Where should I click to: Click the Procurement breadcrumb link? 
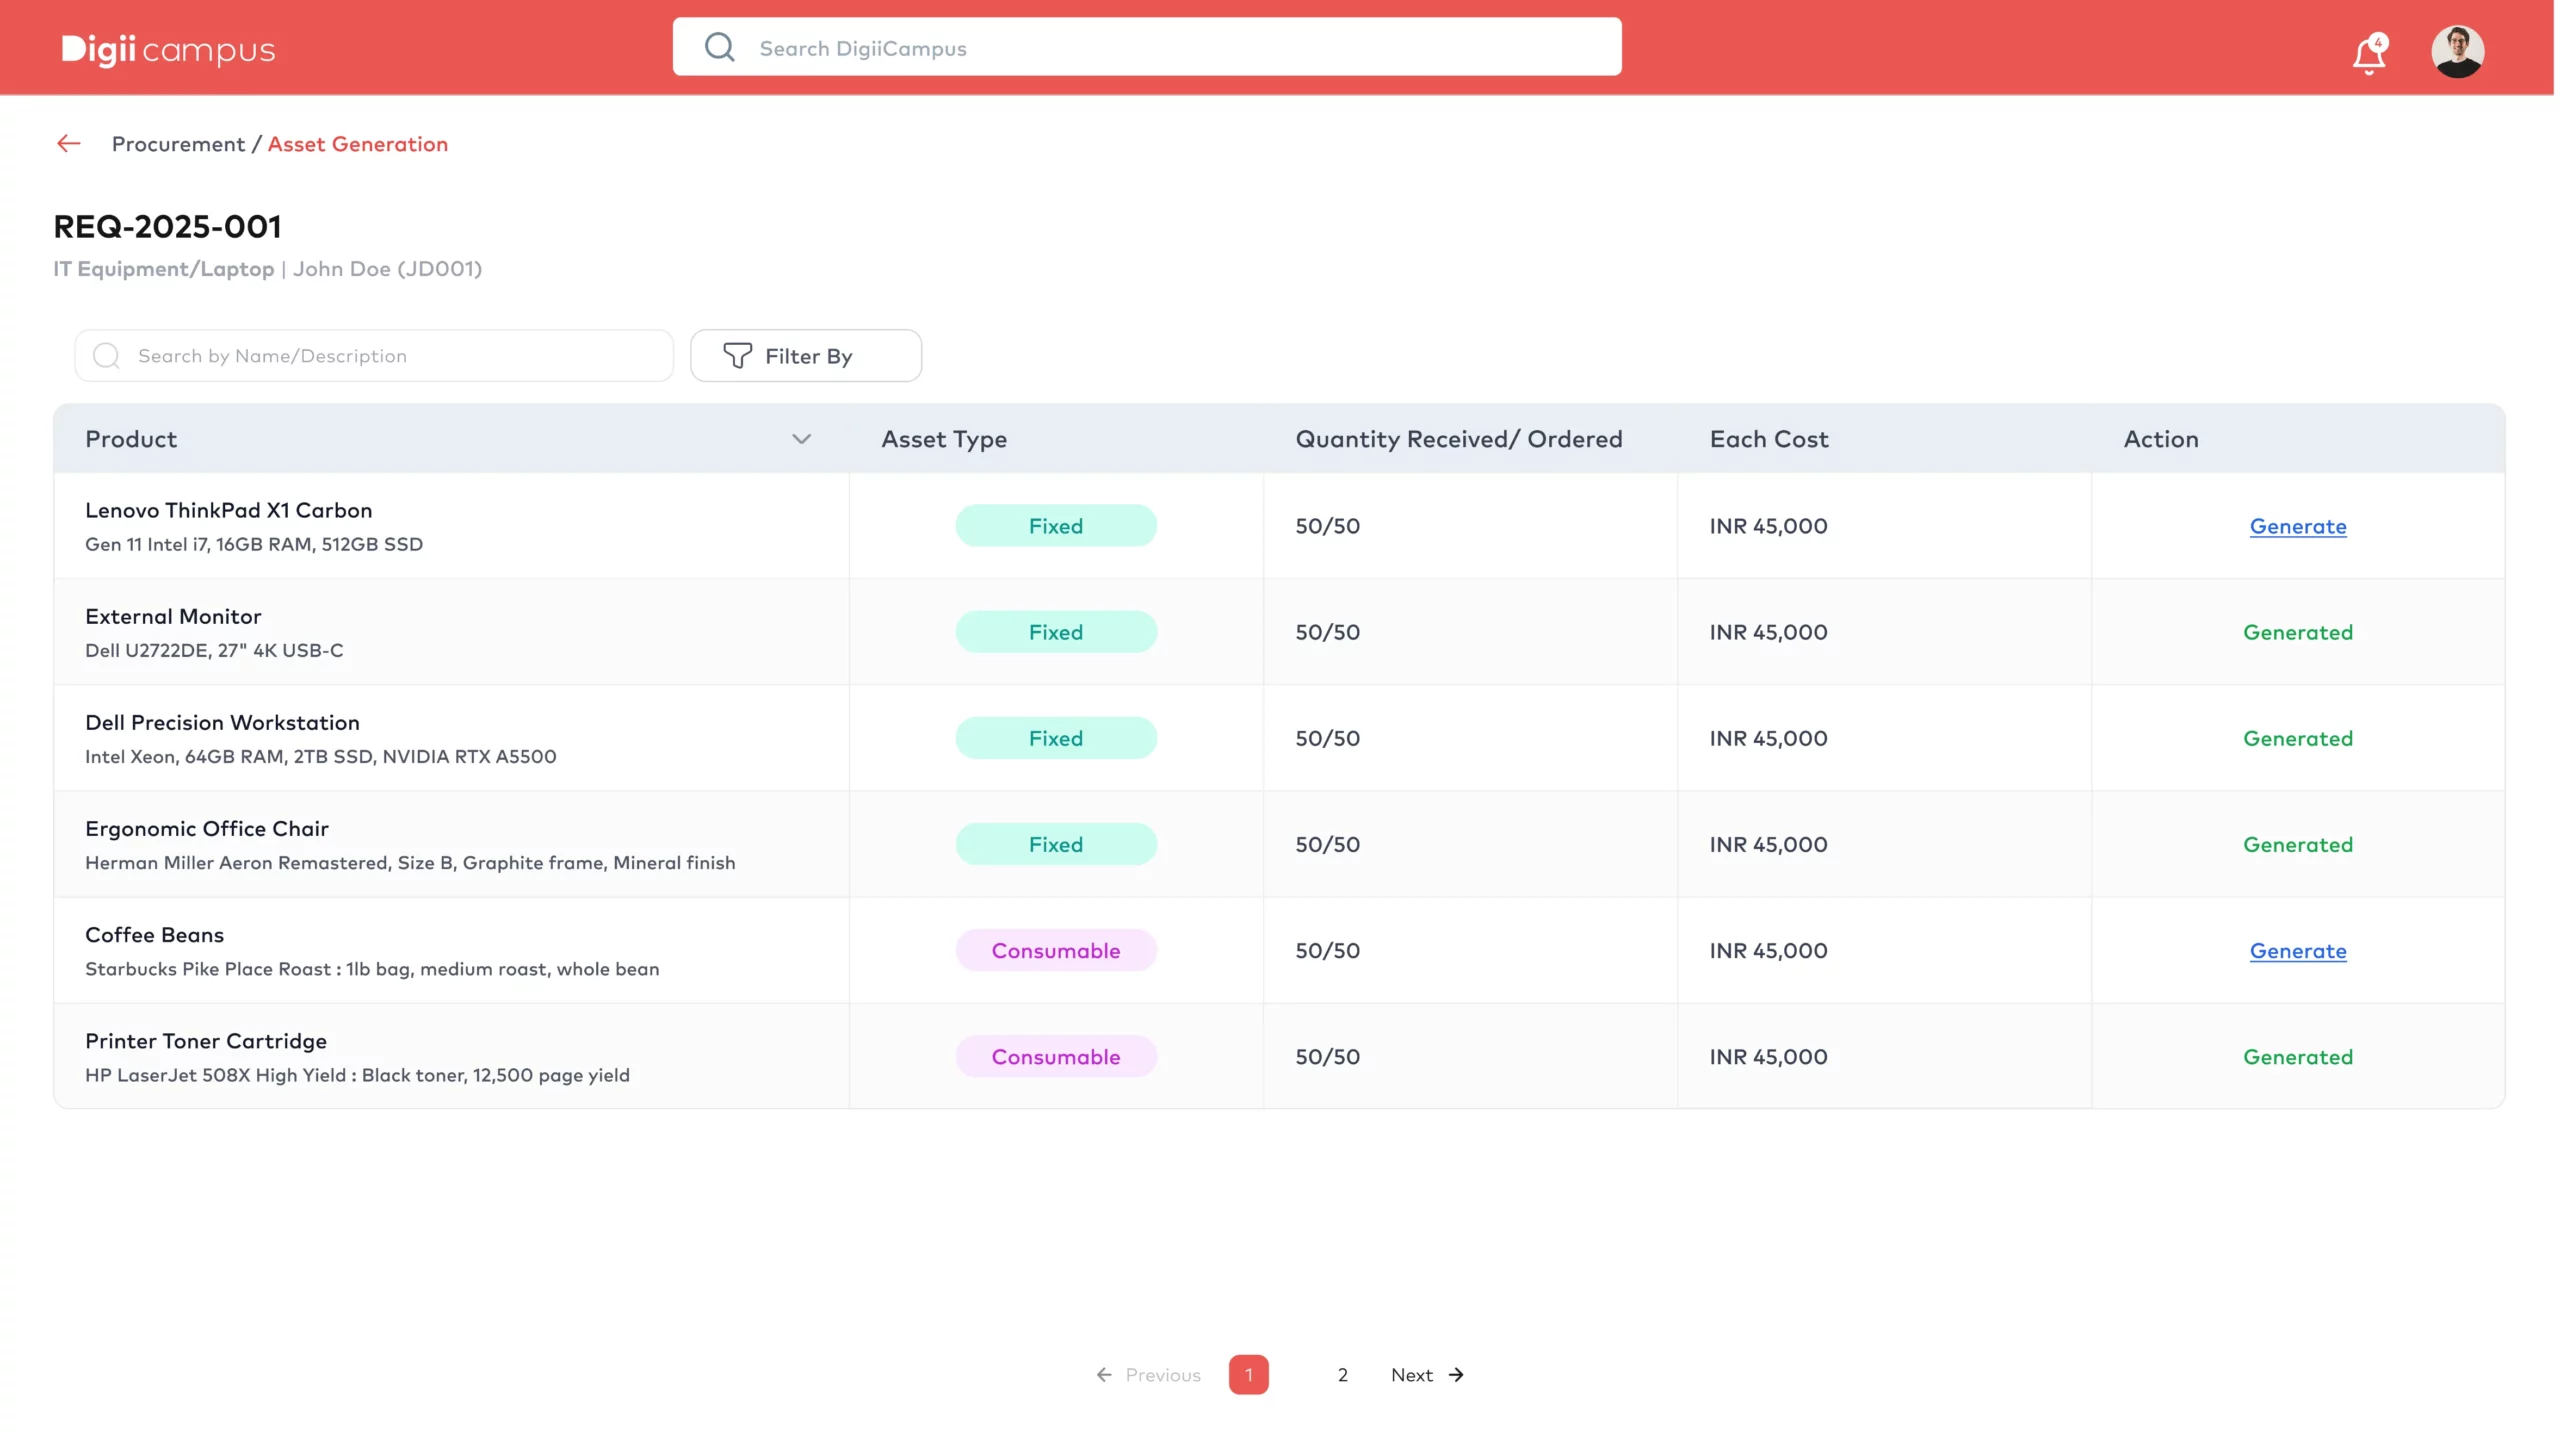coord(178,144)
